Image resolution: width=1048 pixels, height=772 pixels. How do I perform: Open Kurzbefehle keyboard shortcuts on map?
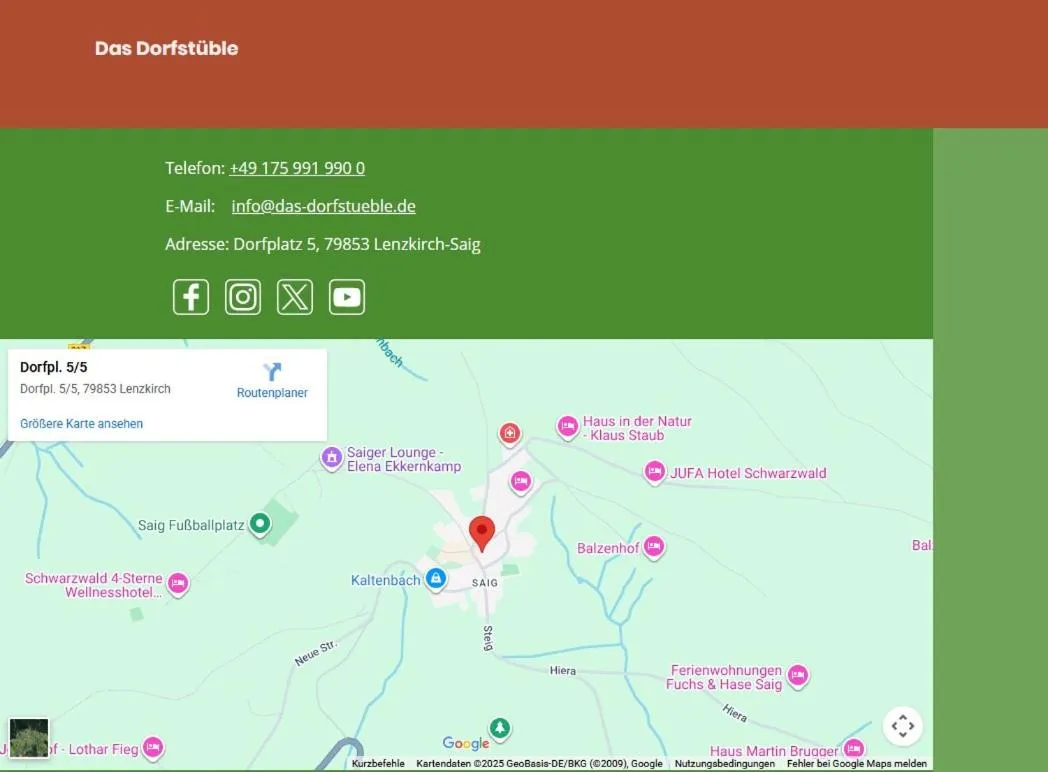pos(378,764)
